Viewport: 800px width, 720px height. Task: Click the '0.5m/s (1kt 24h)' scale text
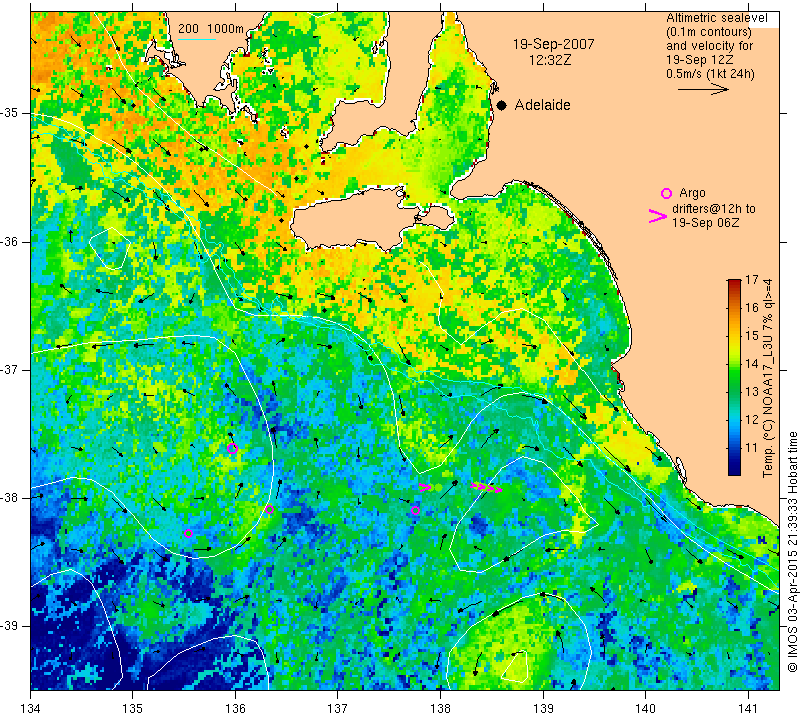click(x=710, y=74)
